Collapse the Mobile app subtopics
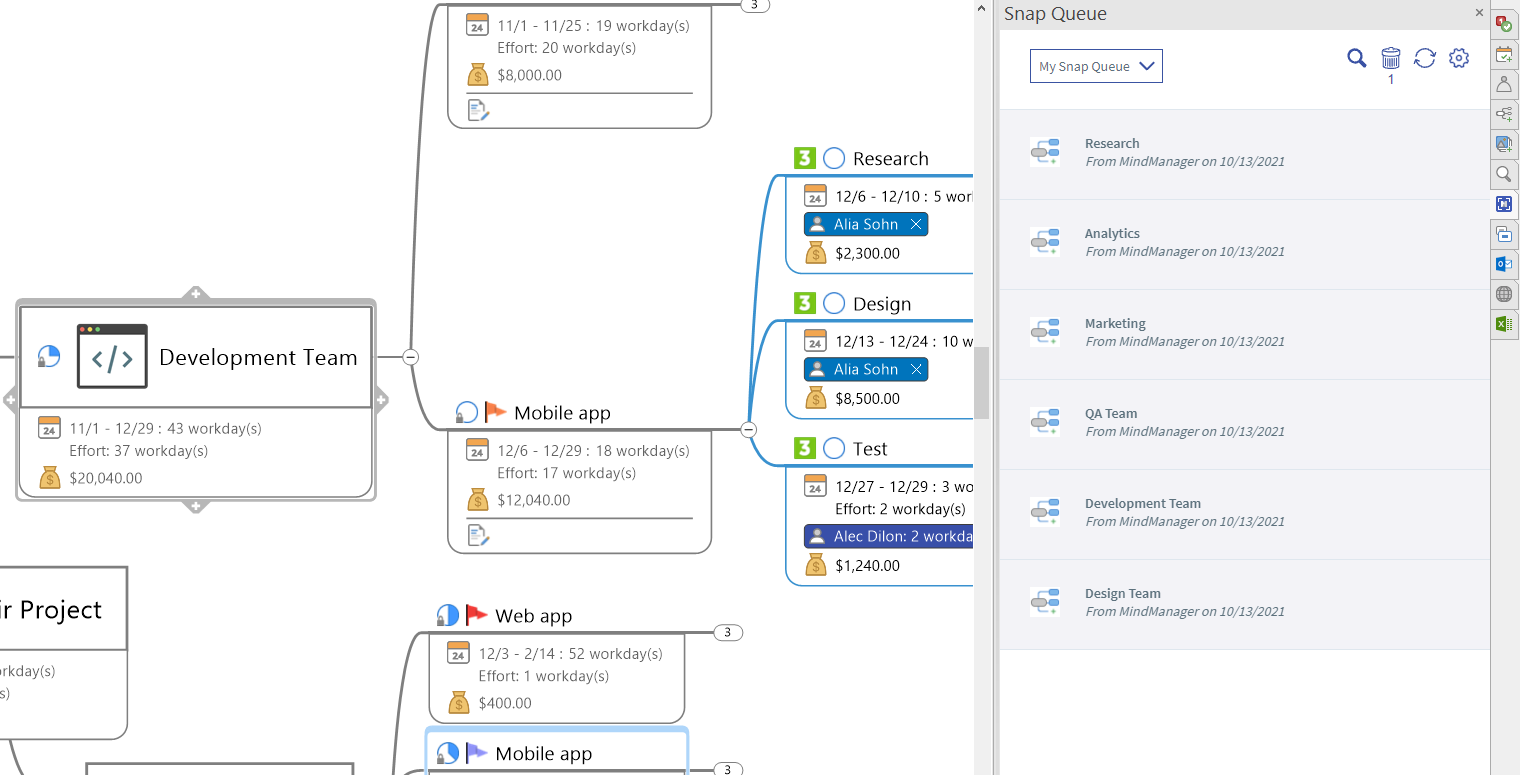Screen dimensions: 1520x775 (748, 430)
